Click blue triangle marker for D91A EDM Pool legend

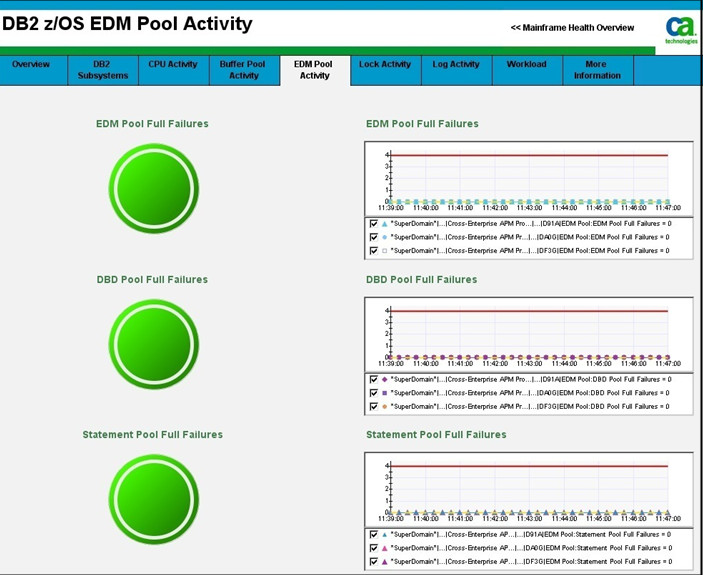point(384,223)
